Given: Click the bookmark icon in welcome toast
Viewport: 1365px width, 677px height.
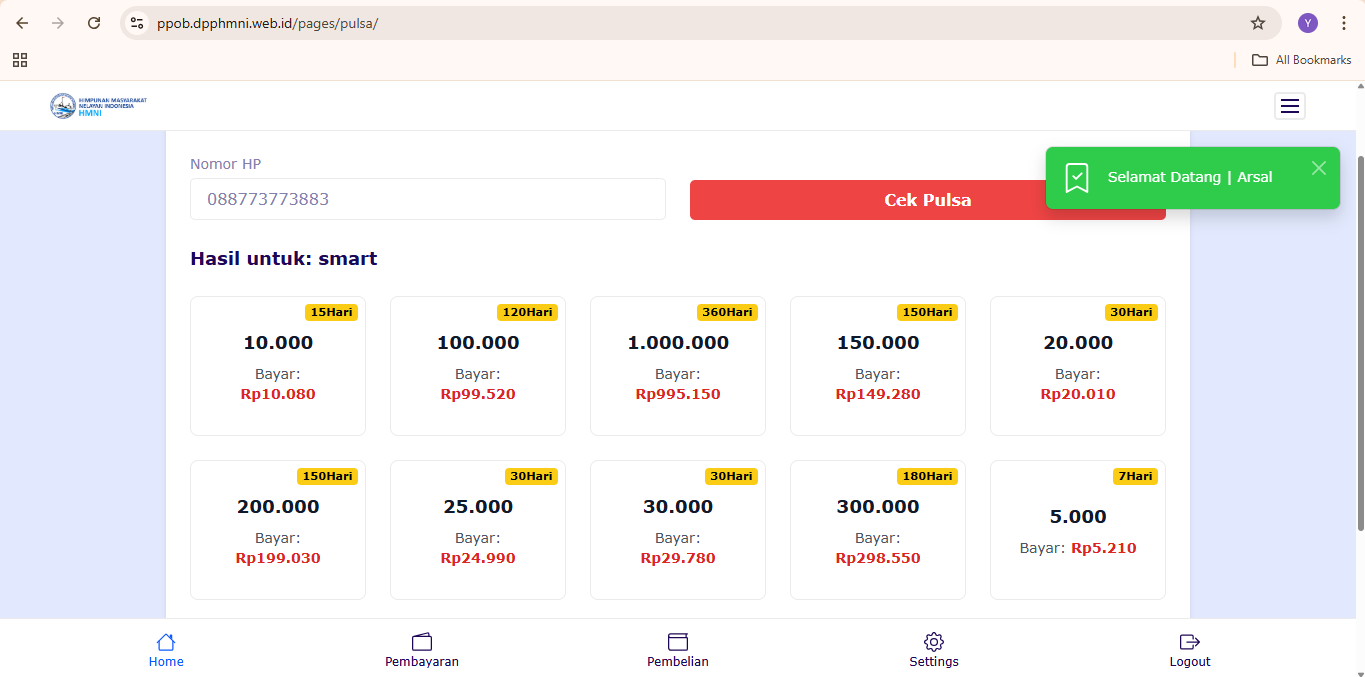Looking at the screenshot, I should 1077,178.
